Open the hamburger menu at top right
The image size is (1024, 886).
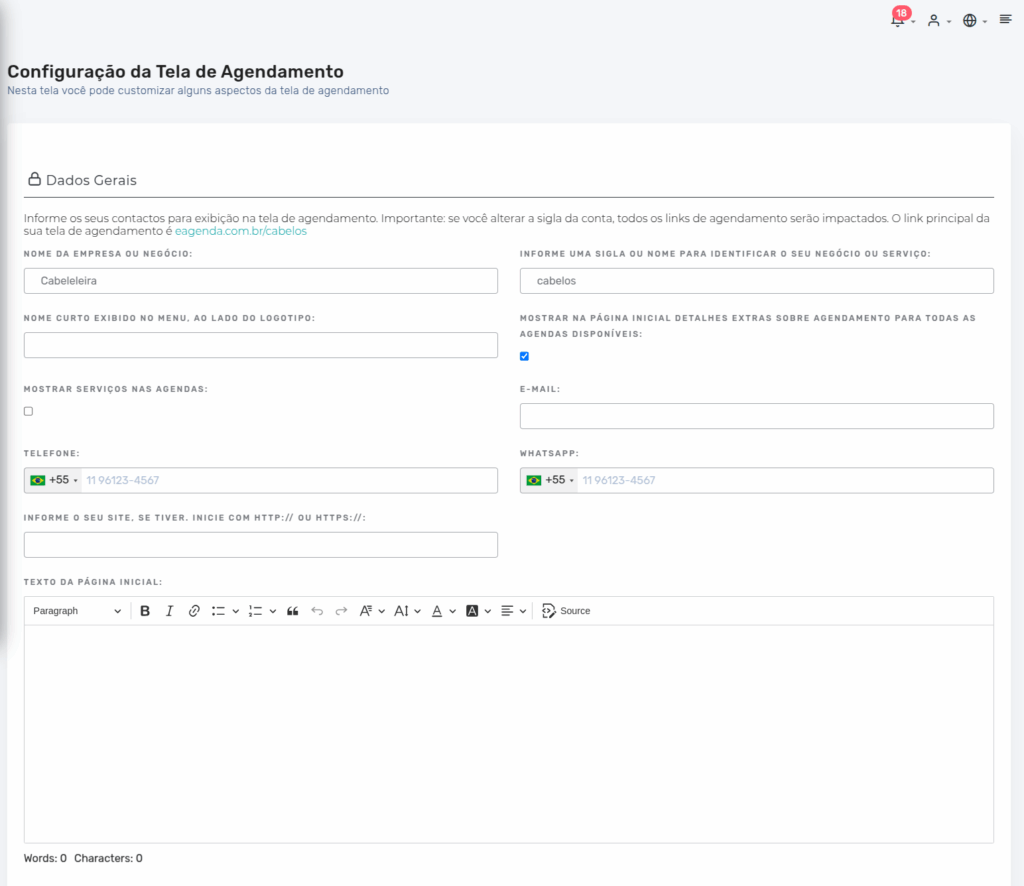1005,20
